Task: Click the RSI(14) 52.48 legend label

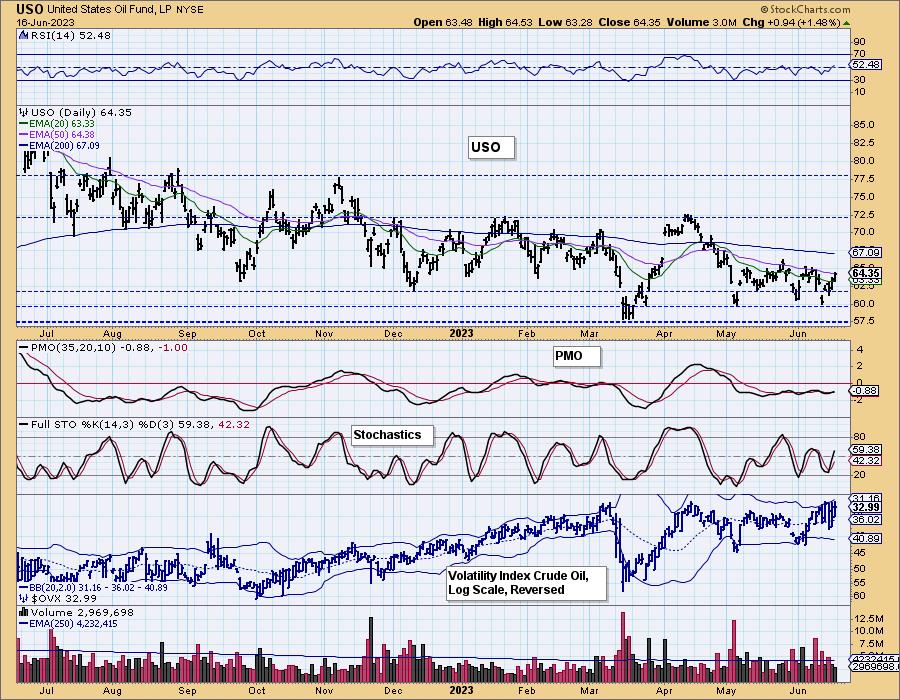Action: click(x=71, y=35)
